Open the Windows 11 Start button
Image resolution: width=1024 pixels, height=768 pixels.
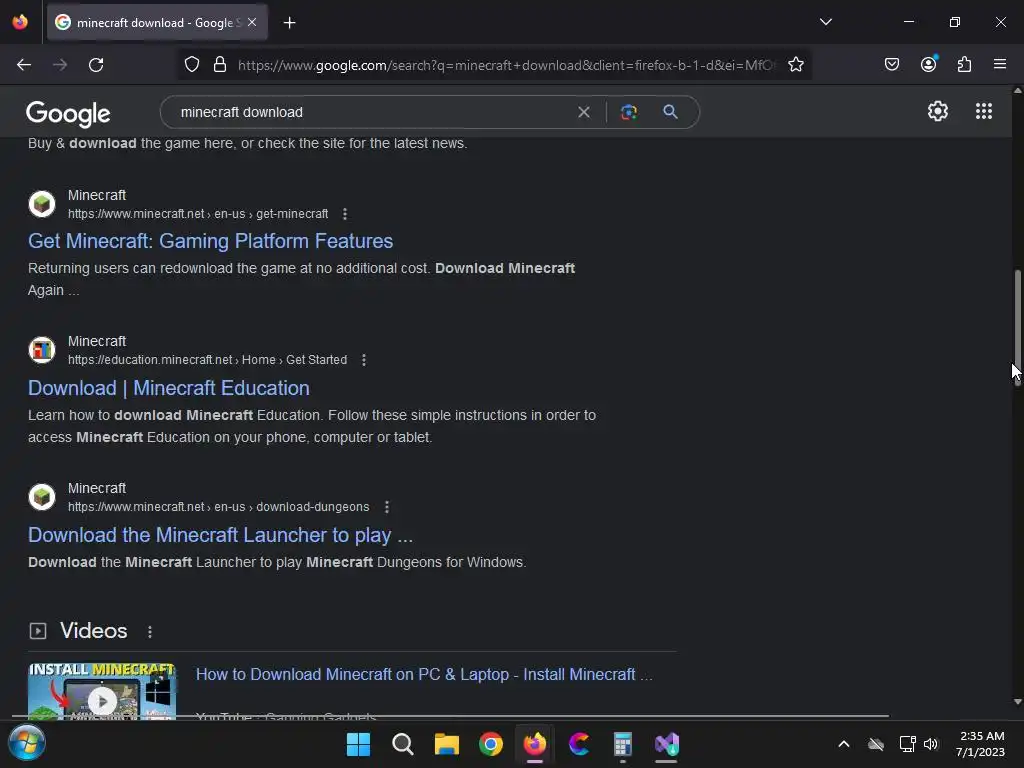(x=358, y=744)
